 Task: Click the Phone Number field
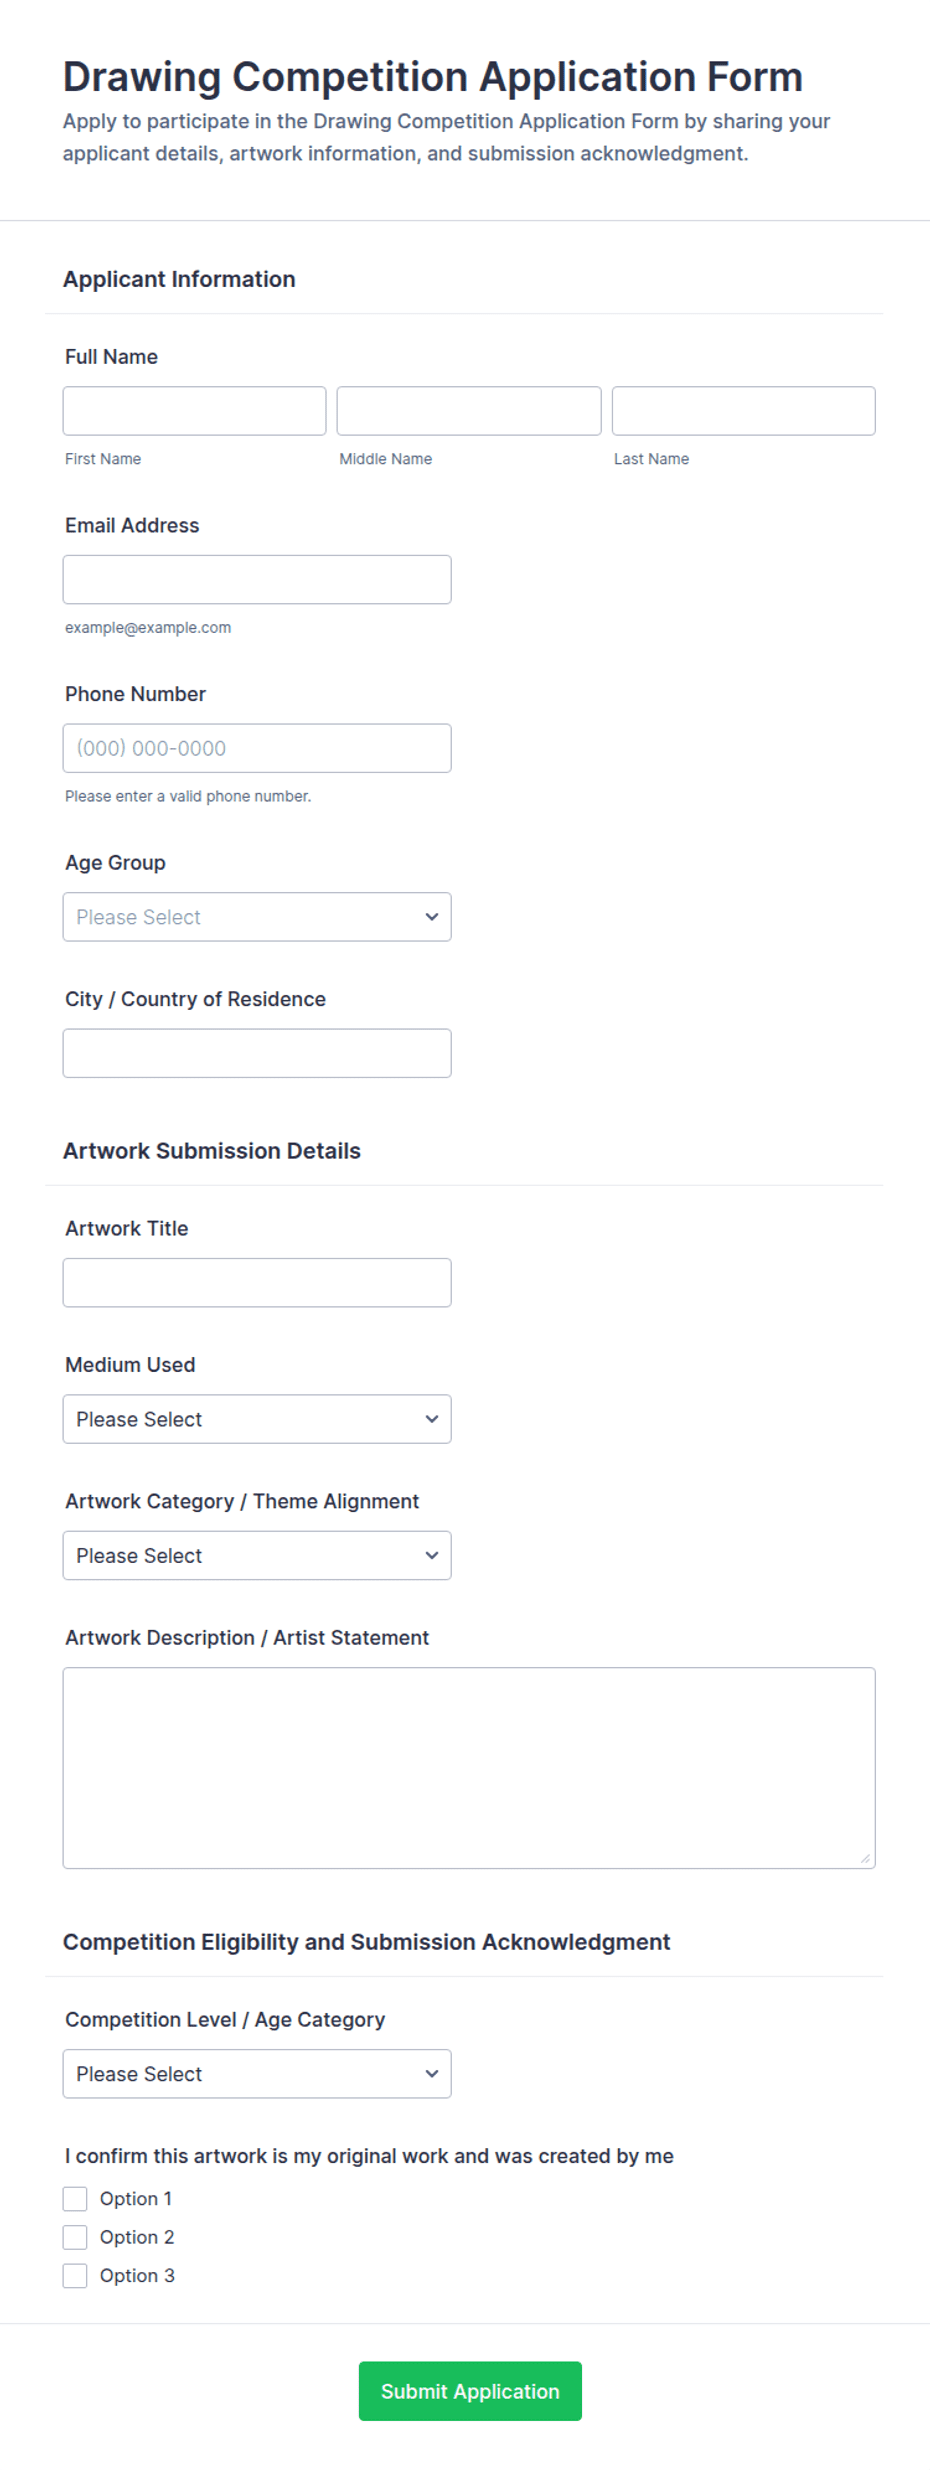point(257,748)
